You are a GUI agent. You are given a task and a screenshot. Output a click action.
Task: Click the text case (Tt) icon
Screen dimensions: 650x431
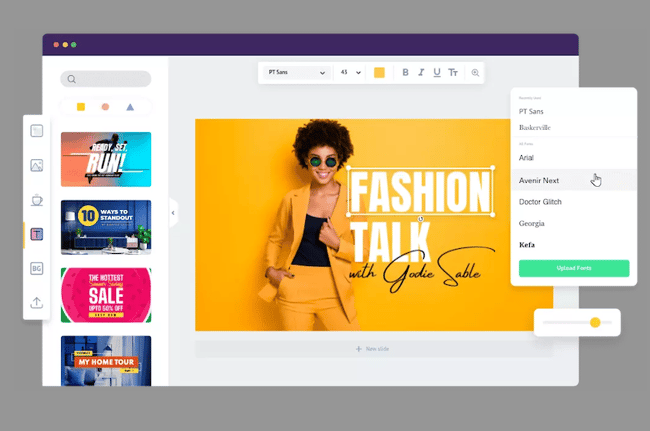[x=453, y=73]
